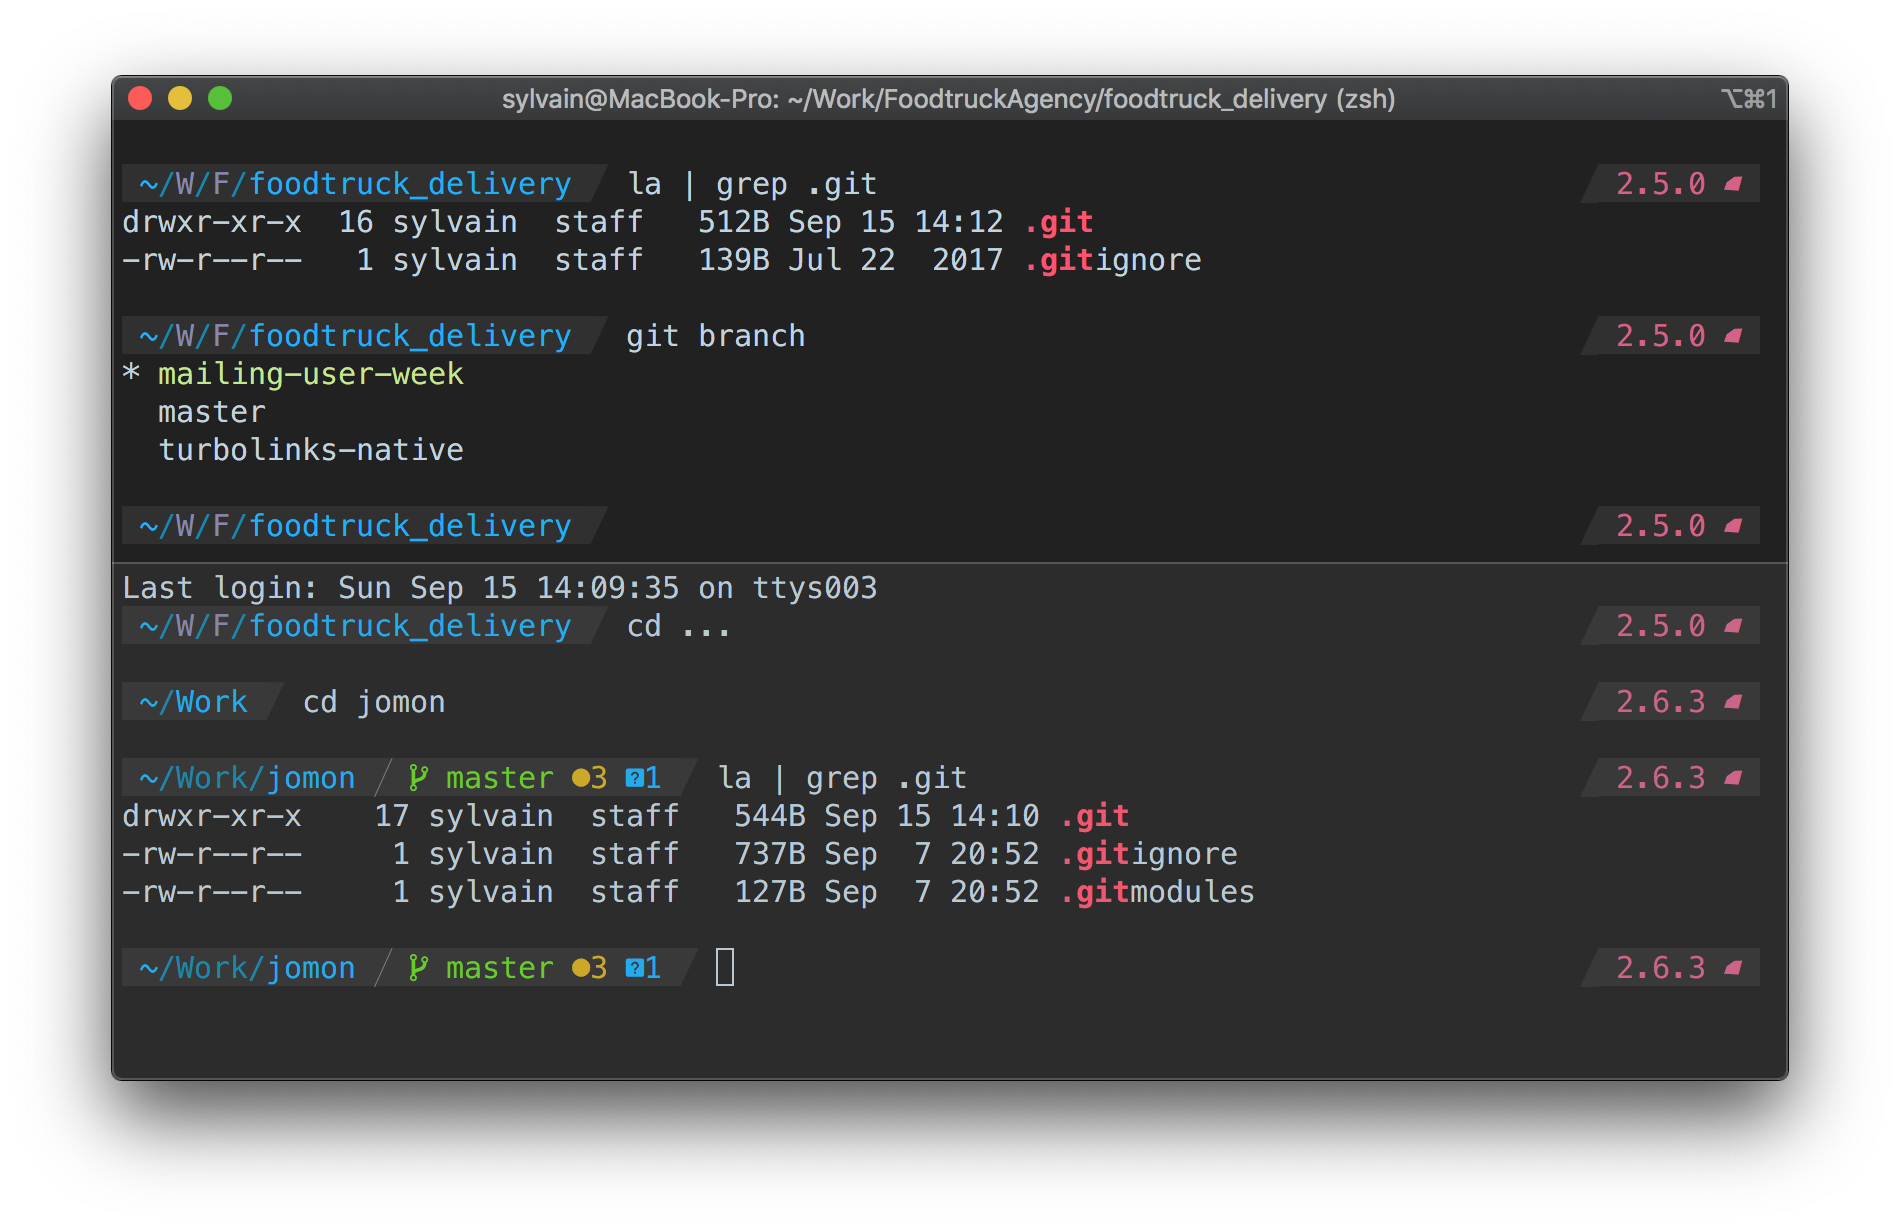Click the blue untracked-files question icon
This screenshot has width=1900, height=1228.
(637, 777)
